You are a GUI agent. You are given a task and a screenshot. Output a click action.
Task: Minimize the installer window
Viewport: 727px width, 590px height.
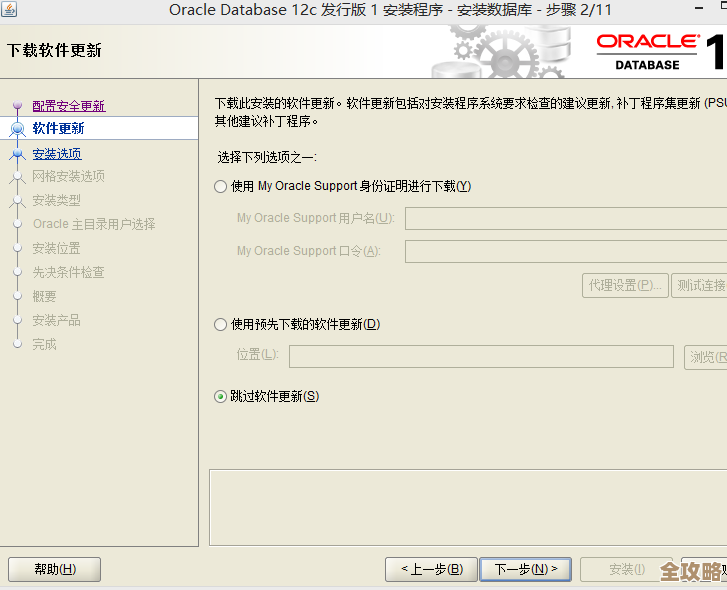click(699, 9)
